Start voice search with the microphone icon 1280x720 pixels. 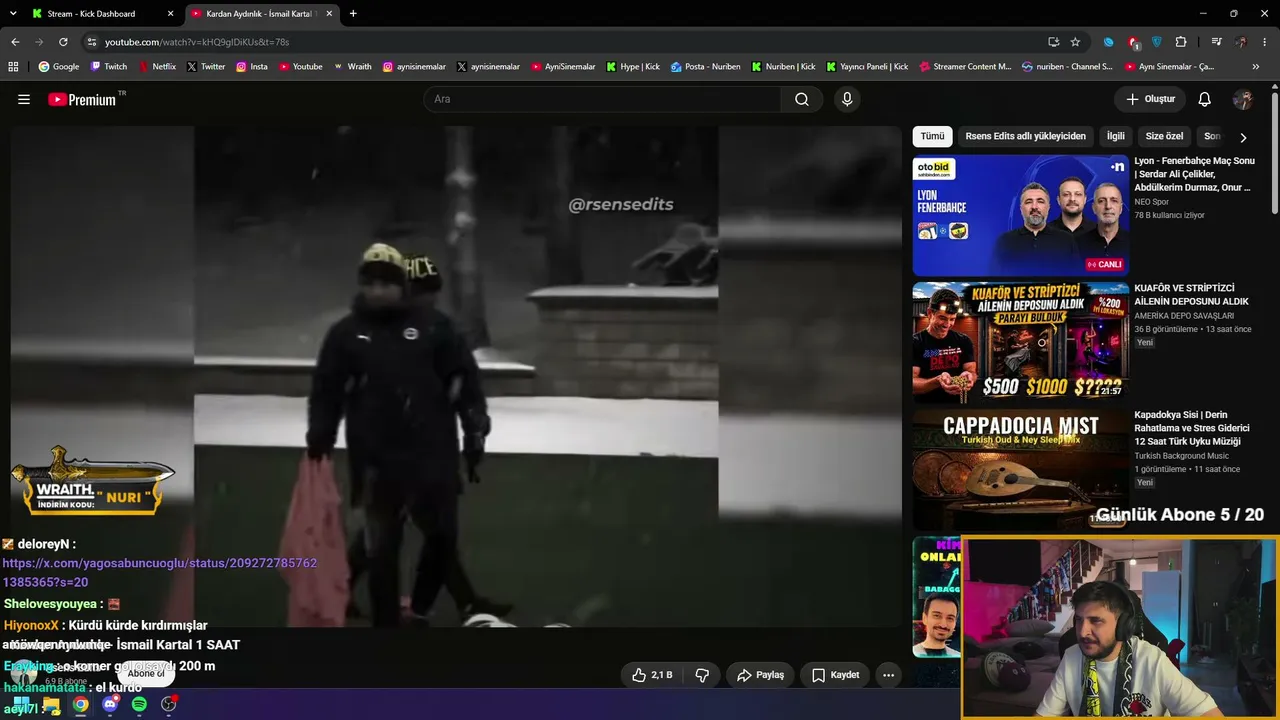847,99
